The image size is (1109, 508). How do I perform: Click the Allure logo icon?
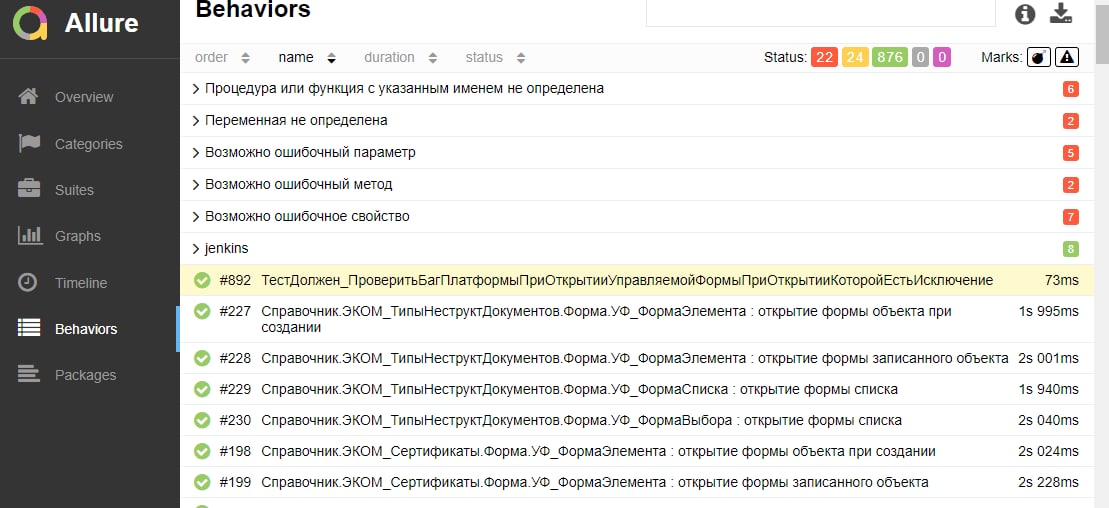[30, 22]
